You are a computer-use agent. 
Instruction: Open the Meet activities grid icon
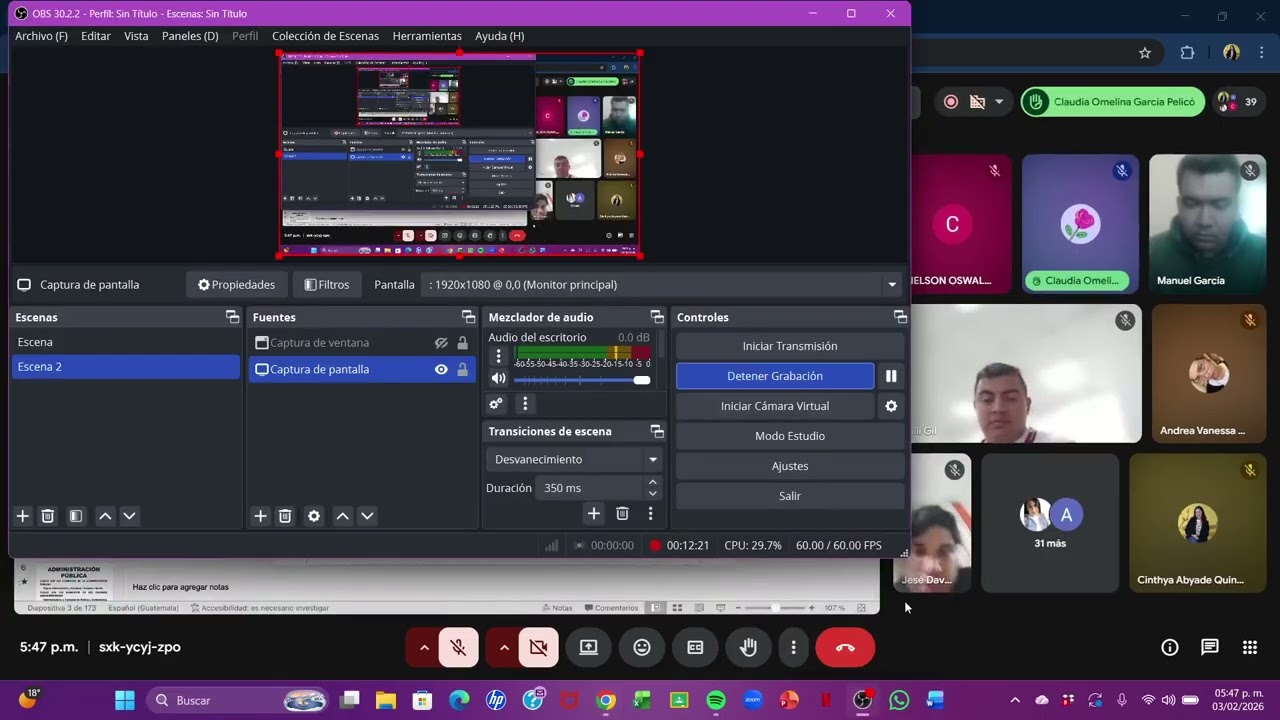pyautogui.click(x=1250, y=647)
